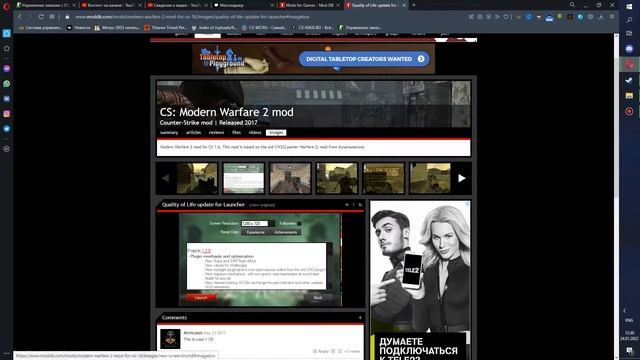Open the Opera sidebar home icon
The image size is (640, 360).
tap(7, 48)
